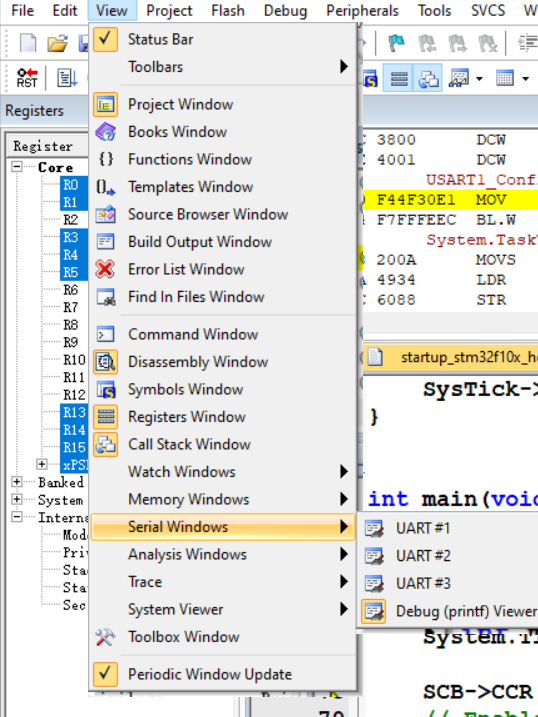
Task: Click the F7FFFEEC BL.W disassembly line
Action: pyautogui.click(x=450, y=220)
